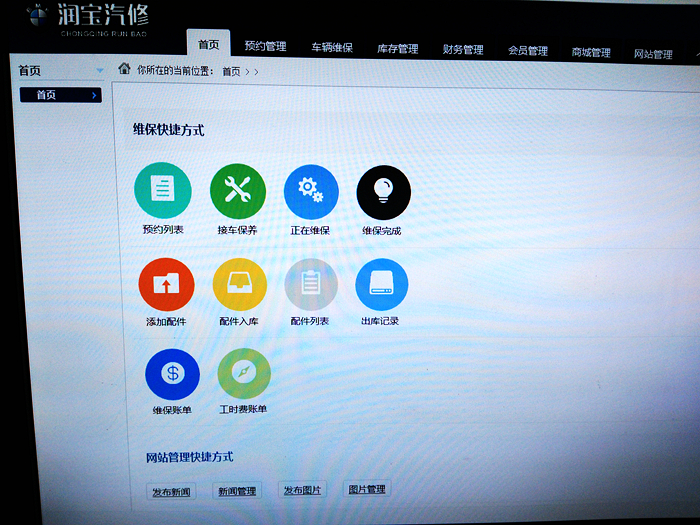
Task: Click the 发布新闻 button
Action: (x=171, y=492)
